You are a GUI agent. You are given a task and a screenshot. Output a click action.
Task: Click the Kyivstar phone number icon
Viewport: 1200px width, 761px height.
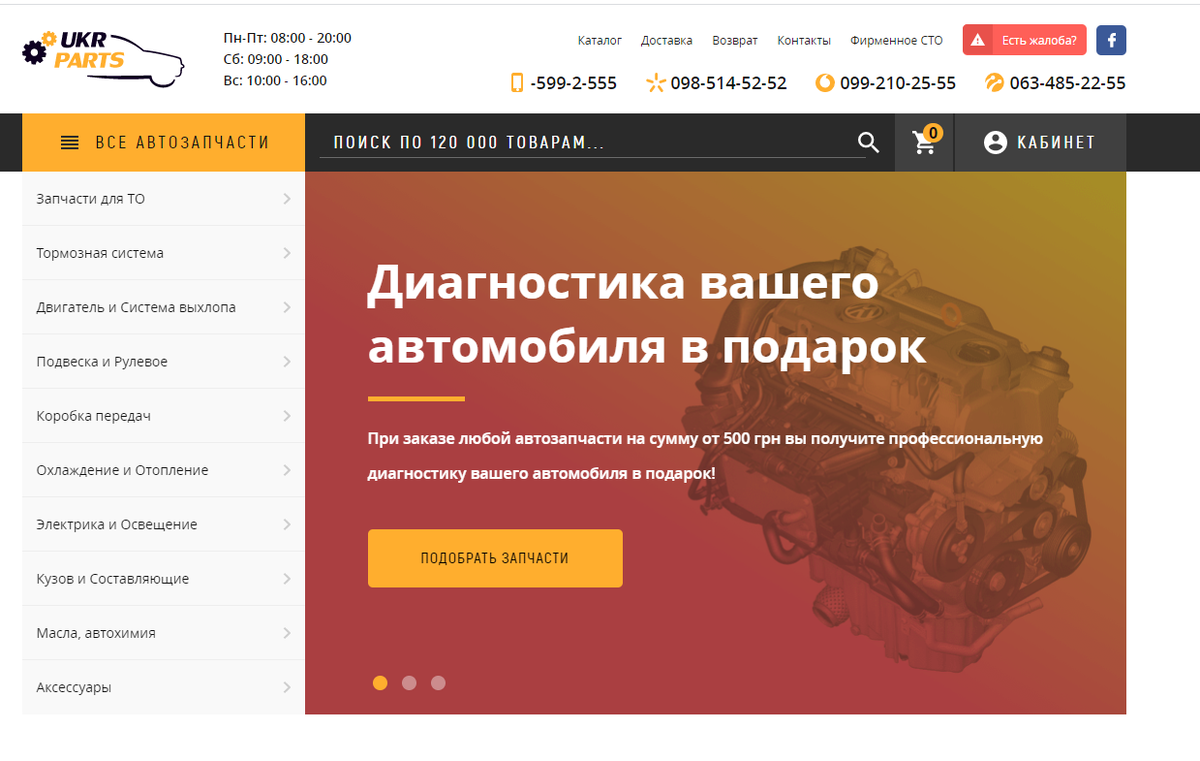click(x=655, y=83)
